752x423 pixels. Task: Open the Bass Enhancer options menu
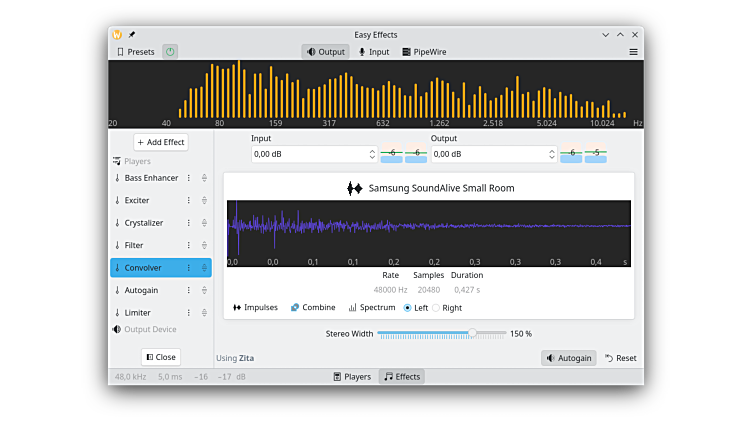pos(188,178)
